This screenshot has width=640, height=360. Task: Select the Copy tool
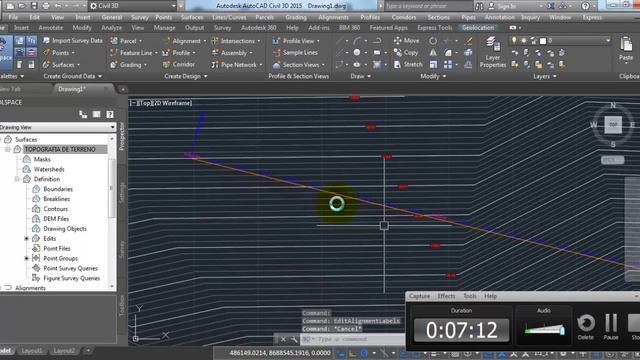pyautogui.click(x=406, y=52)
